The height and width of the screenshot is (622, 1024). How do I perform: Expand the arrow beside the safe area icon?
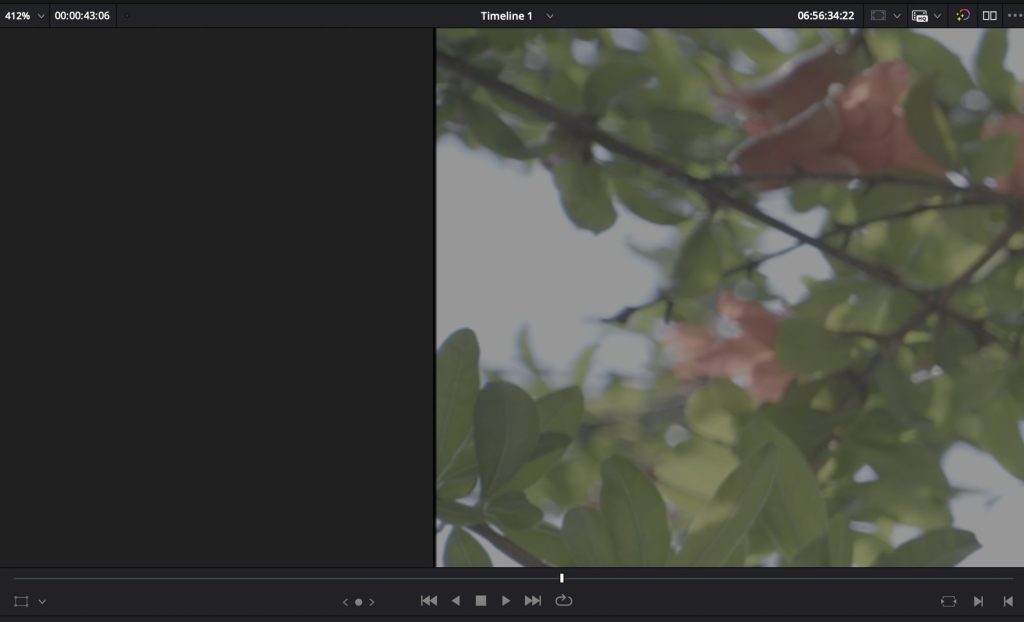click(x=897, y=16)
